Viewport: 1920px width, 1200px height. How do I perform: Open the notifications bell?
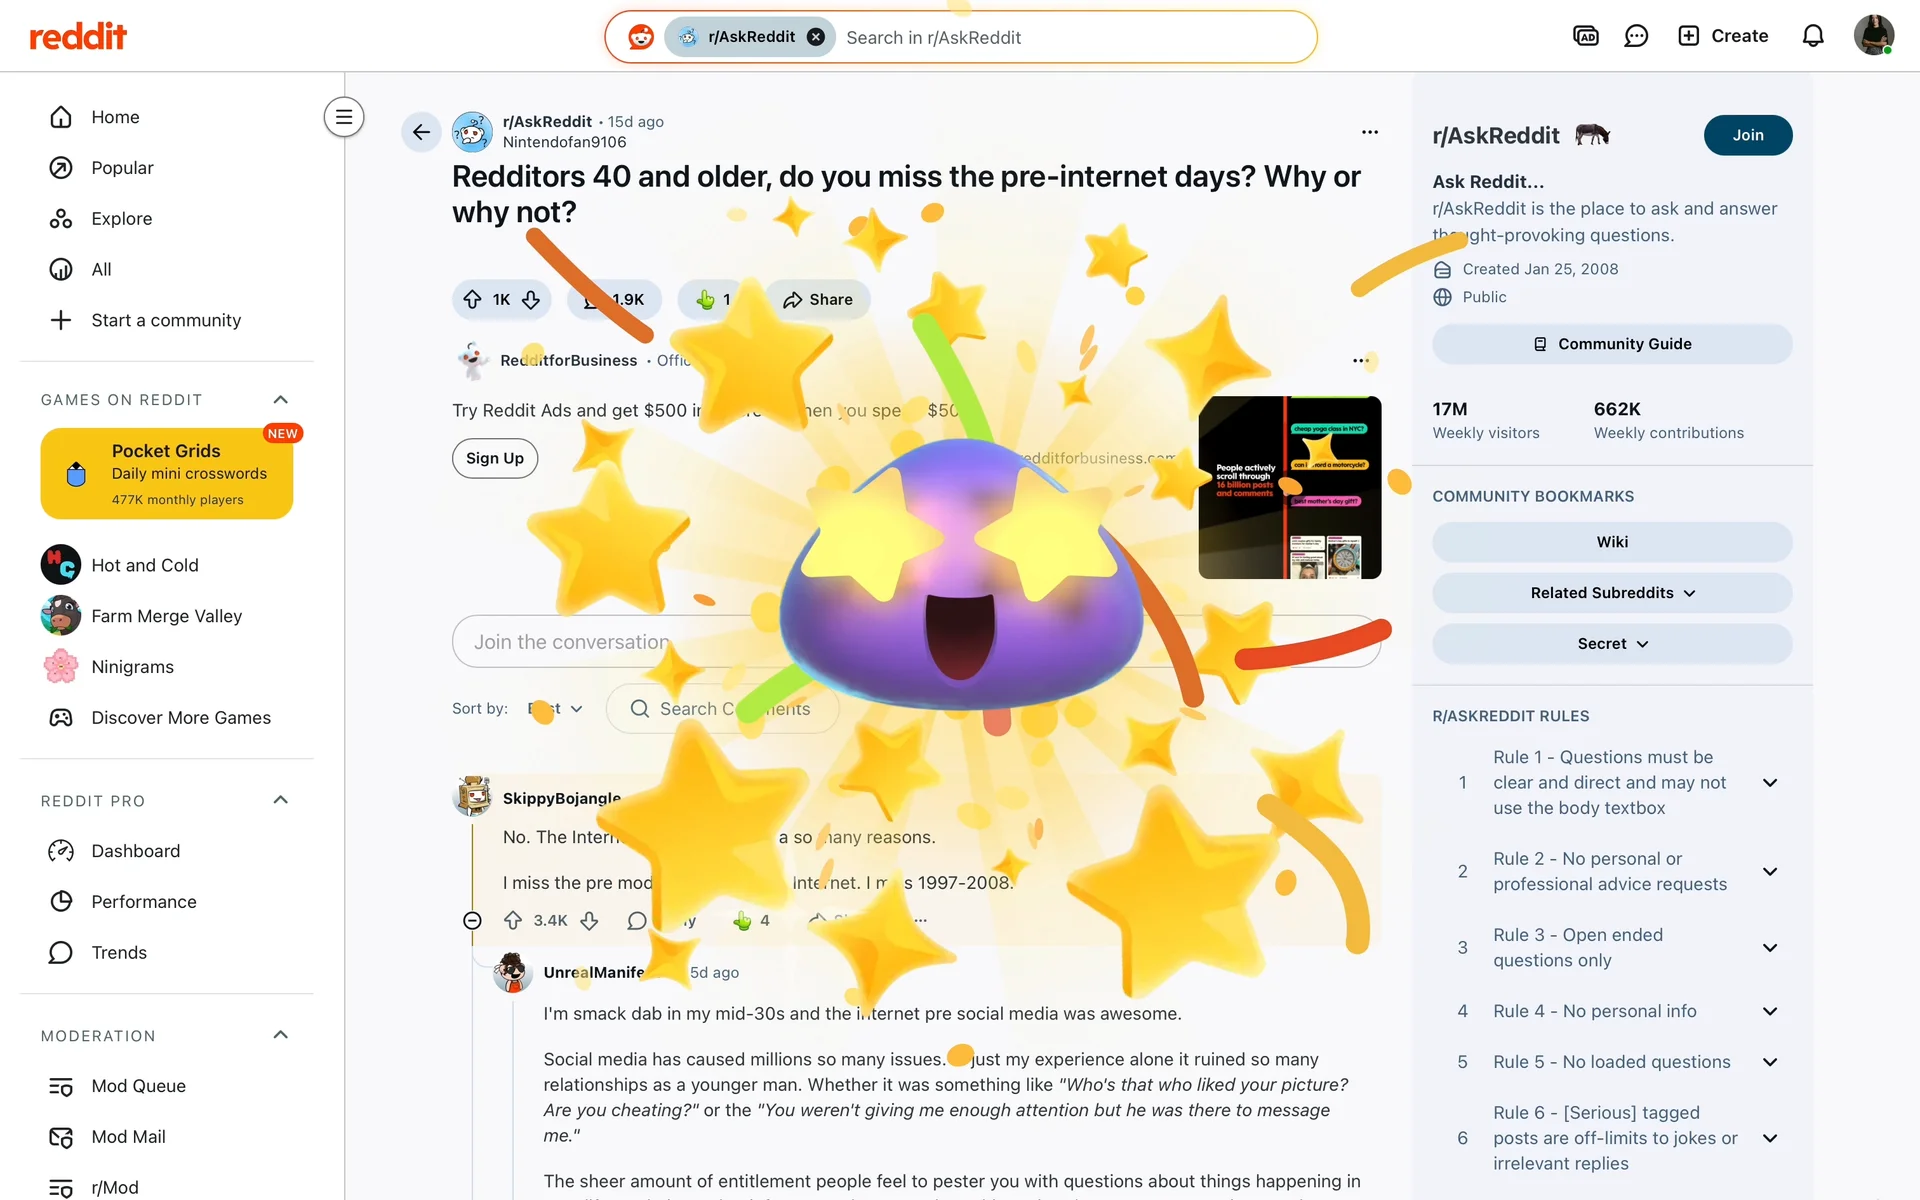(x=1813, y=36)
